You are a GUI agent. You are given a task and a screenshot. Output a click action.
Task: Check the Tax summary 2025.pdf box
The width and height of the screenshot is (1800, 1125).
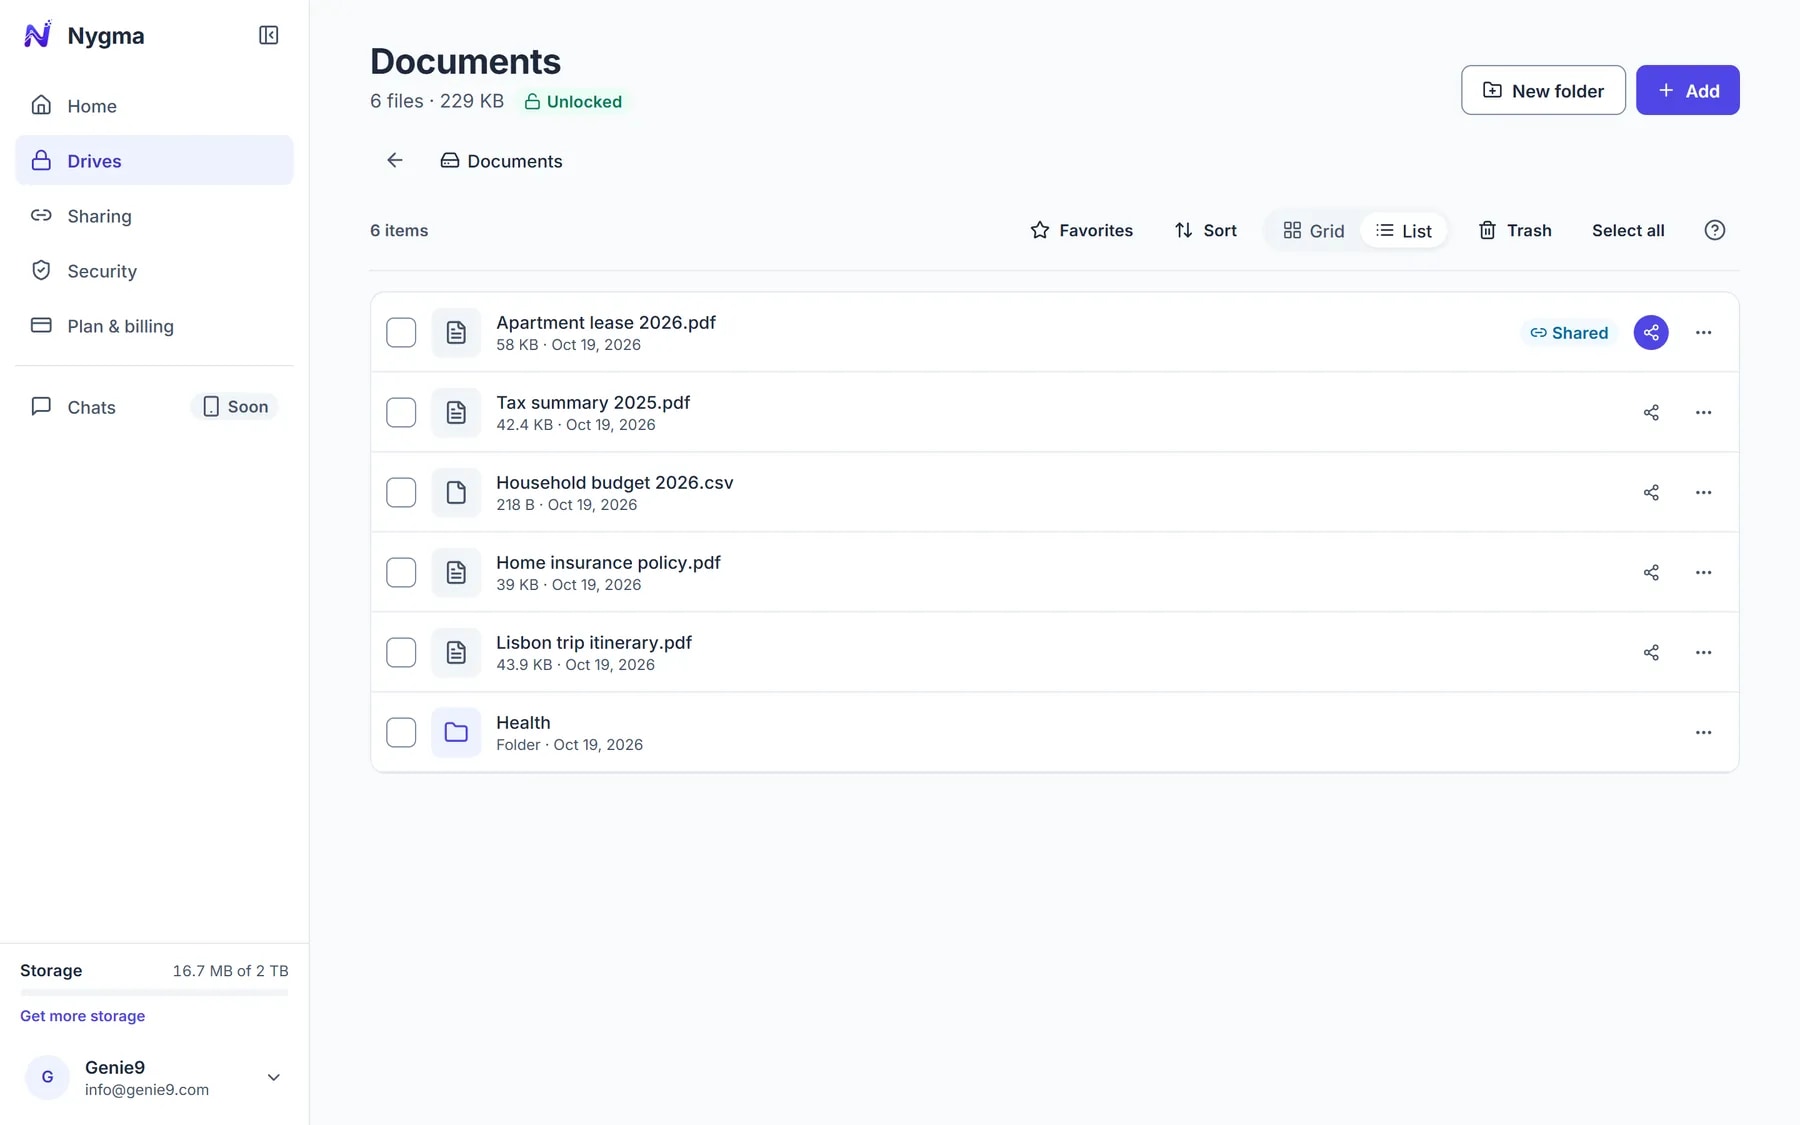[401, 412]
